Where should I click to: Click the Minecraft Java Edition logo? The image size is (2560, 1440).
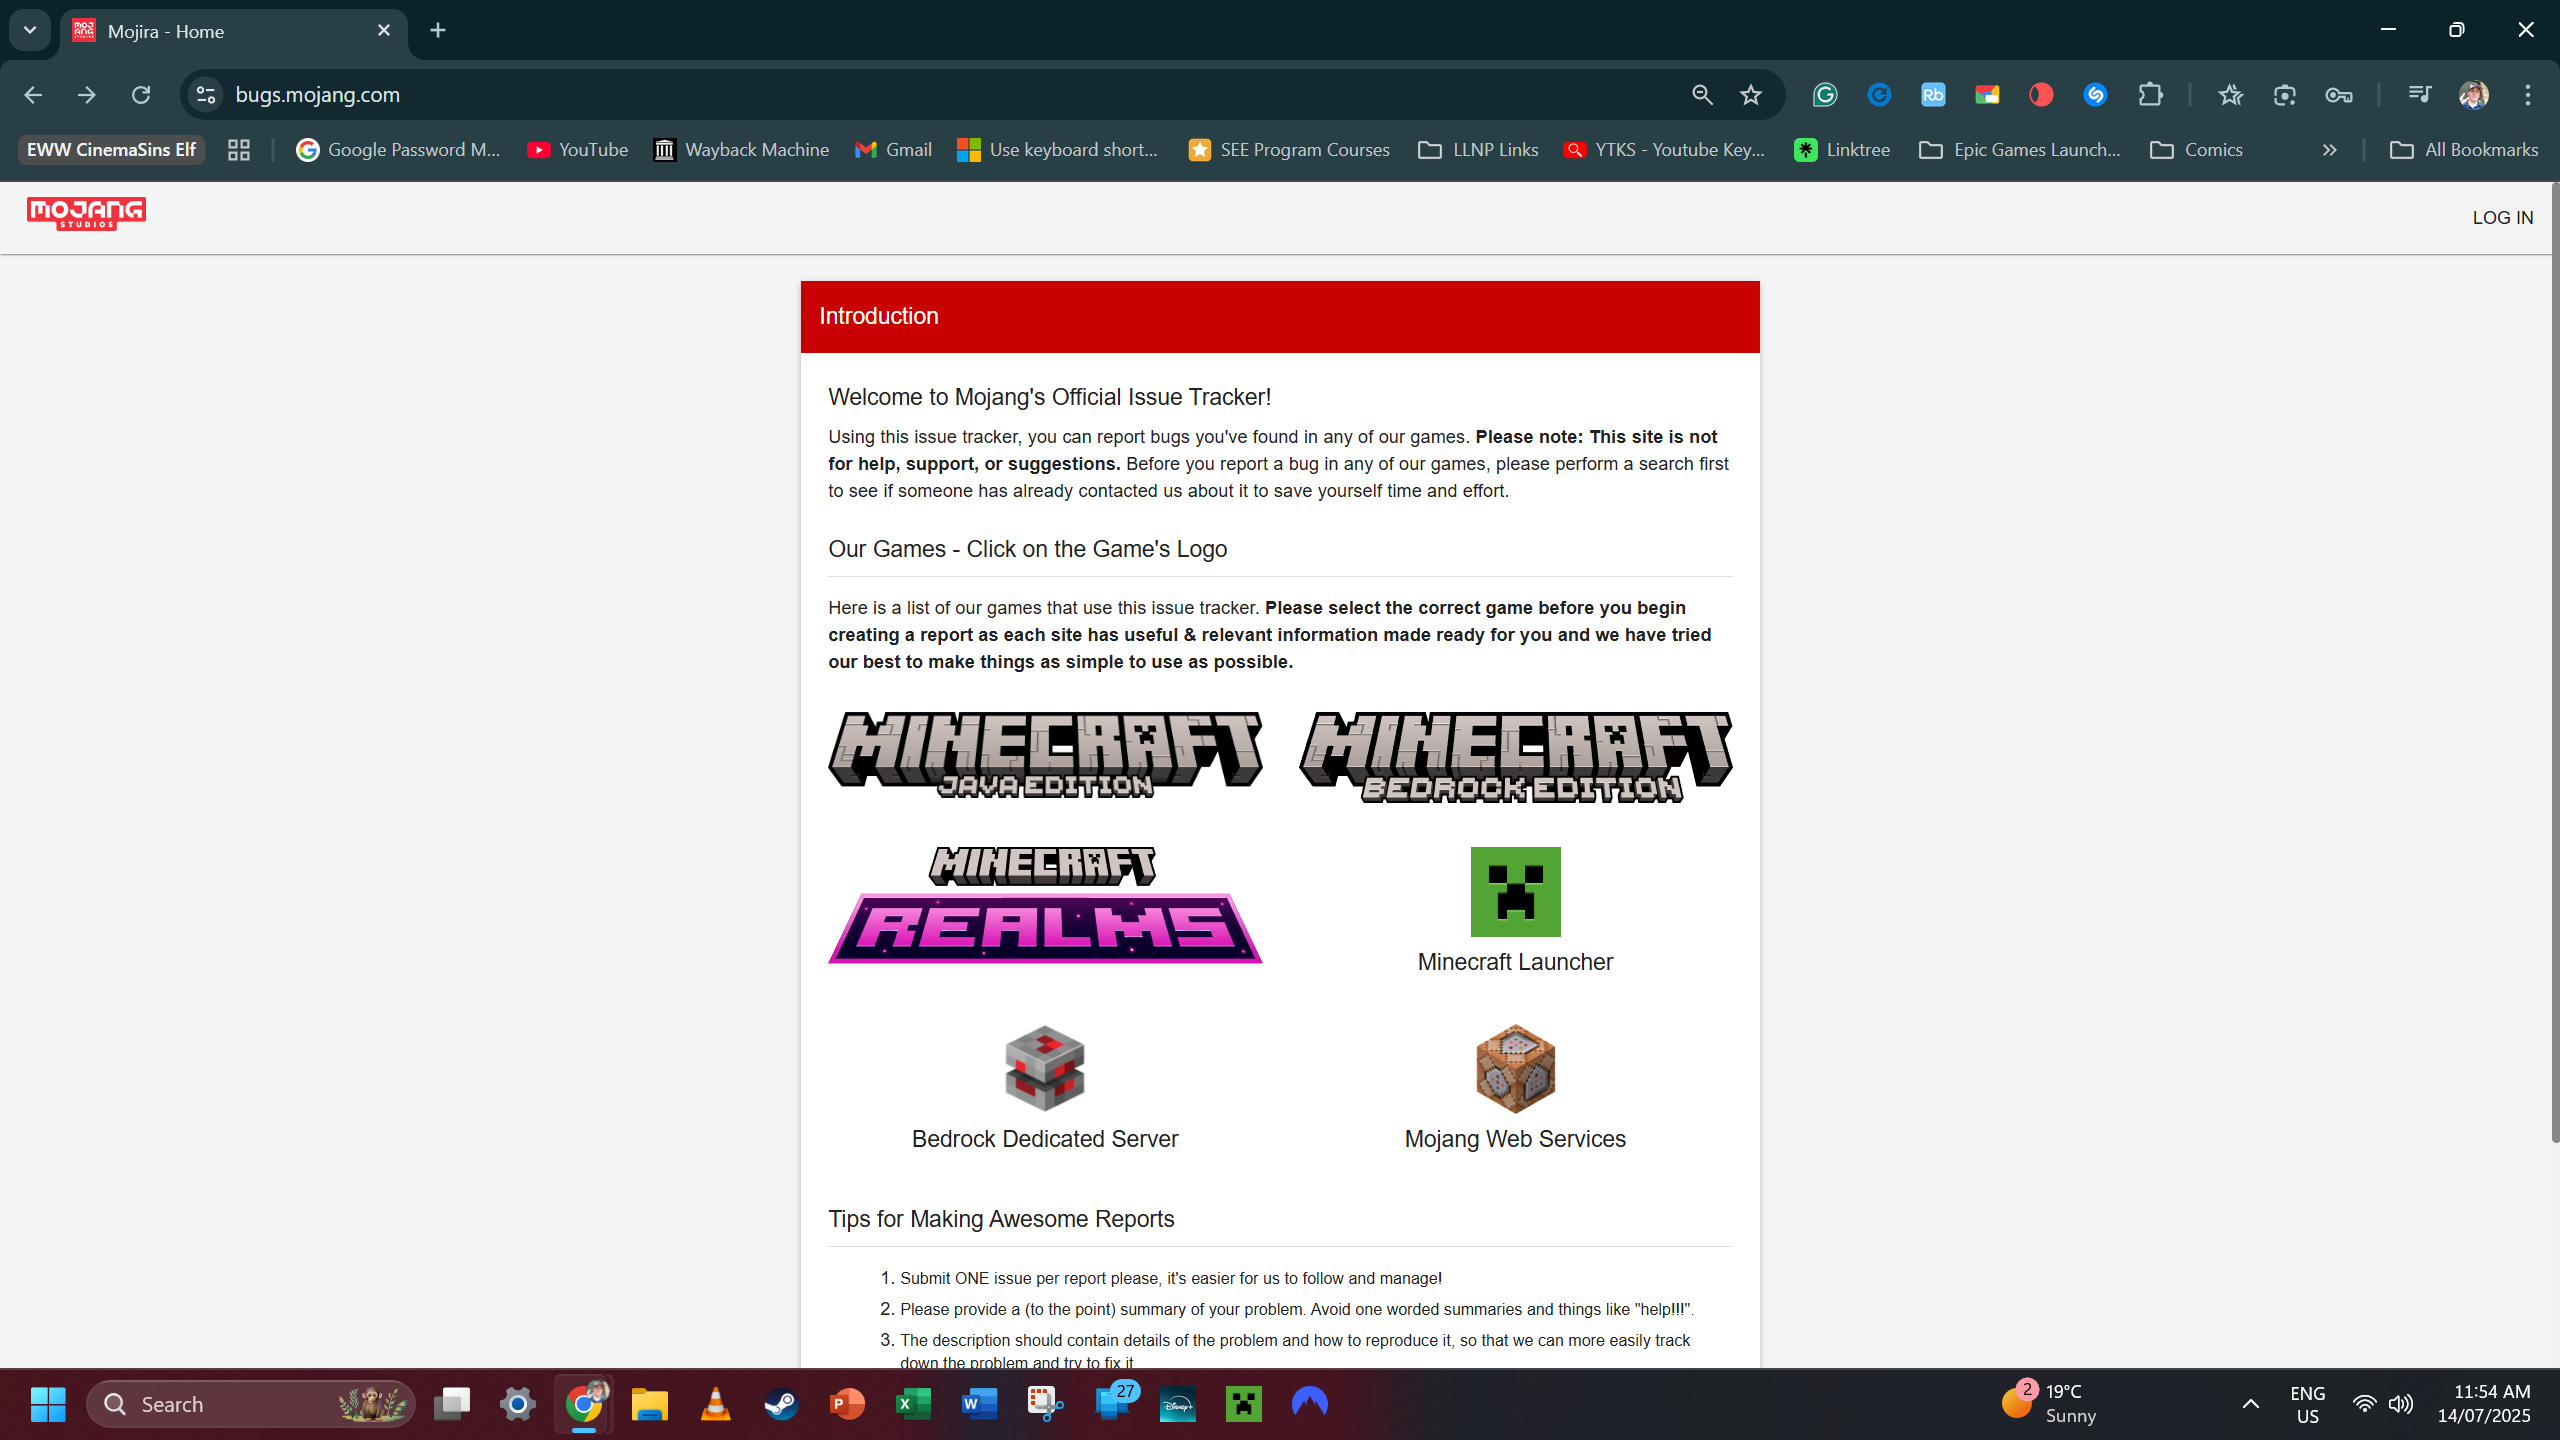(1045, 754)
